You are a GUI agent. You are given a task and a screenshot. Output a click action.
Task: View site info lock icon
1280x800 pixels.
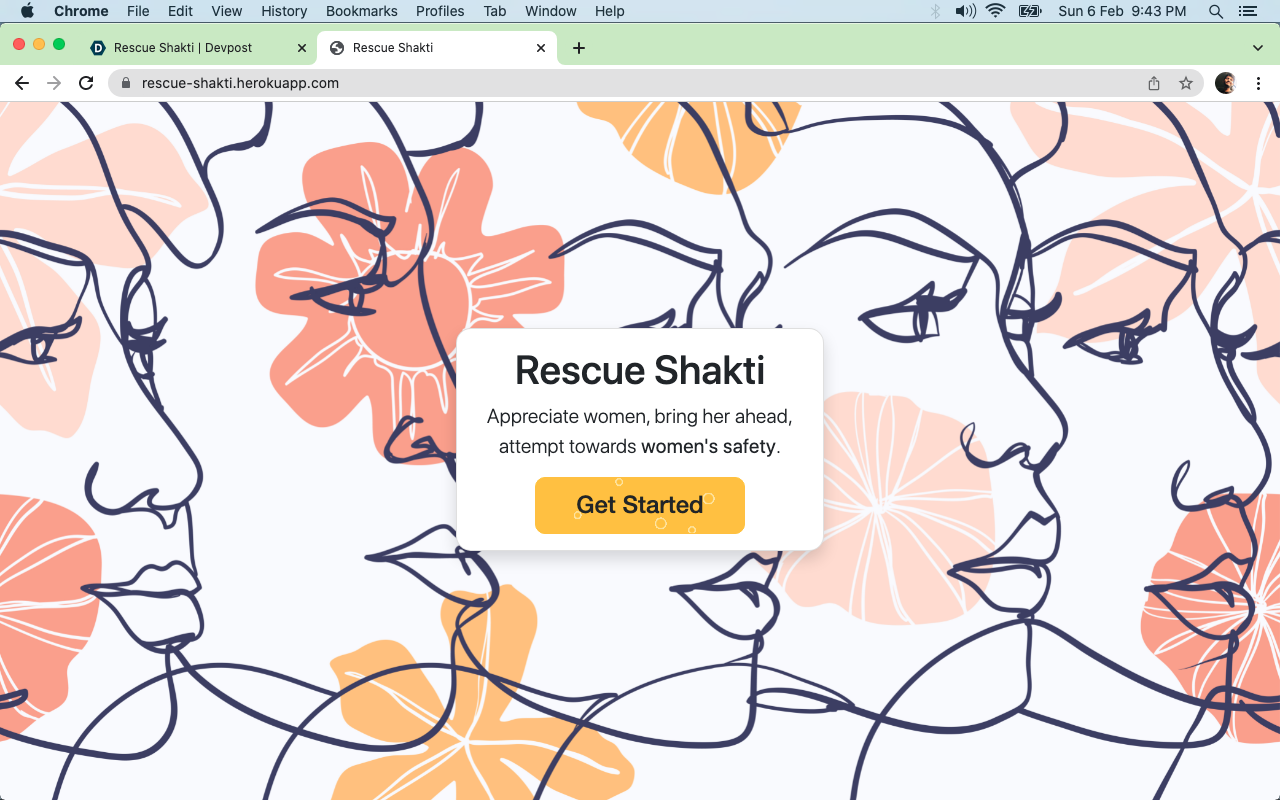pyautogui.click(x=126, y=83)
